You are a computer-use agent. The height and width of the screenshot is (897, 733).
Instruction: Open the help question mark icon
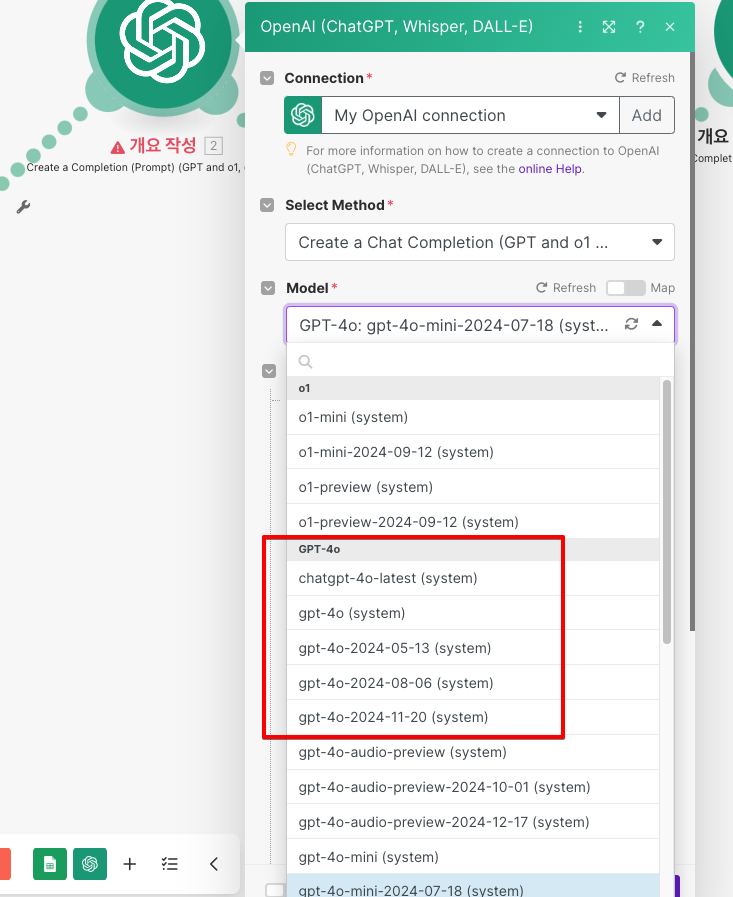[x=640, y=27]
